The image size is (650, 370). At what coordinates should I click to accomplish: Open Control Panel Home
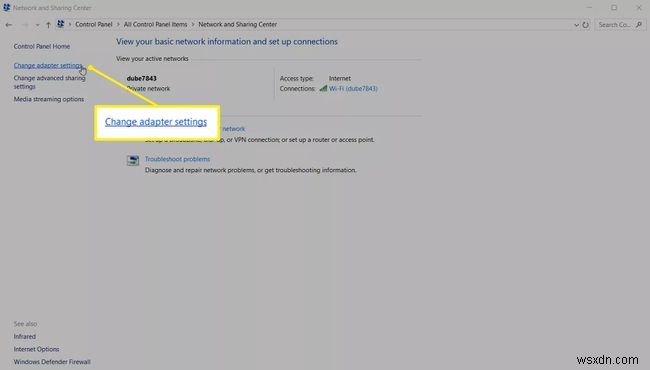click(42, 46)
